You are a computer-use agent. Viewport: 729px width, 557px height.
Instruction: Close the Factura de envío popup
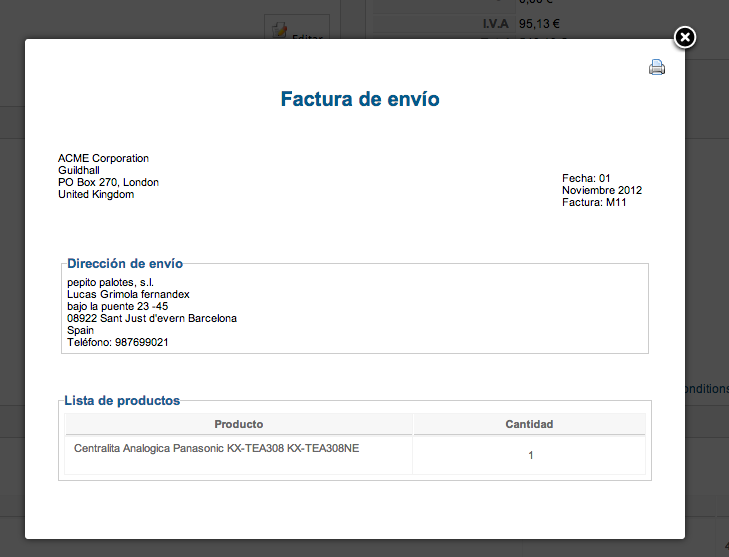tap(685, 38)
